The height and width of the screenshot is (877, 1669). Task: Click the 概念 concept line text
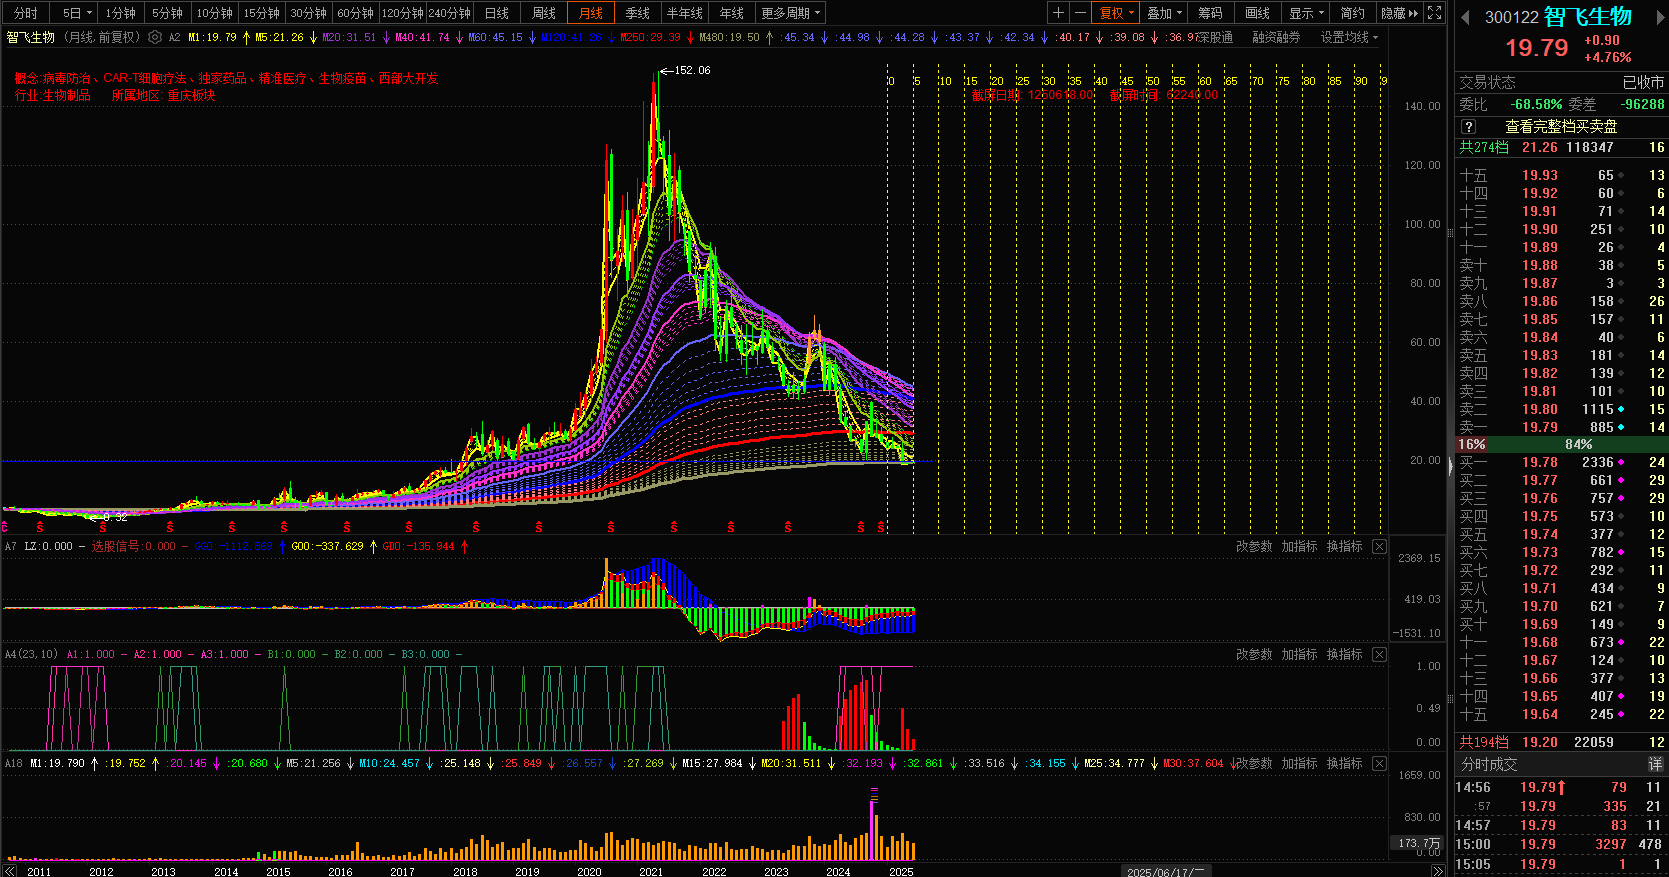pos(226,78)
